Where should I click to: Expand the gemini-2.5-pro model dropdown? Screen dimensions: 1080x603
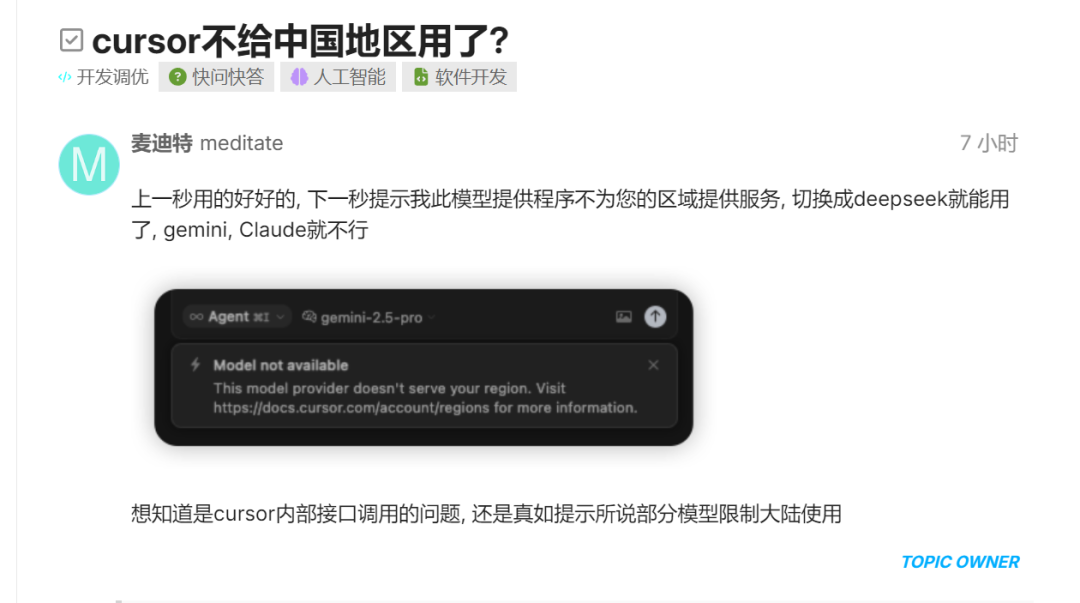(368, 317)
